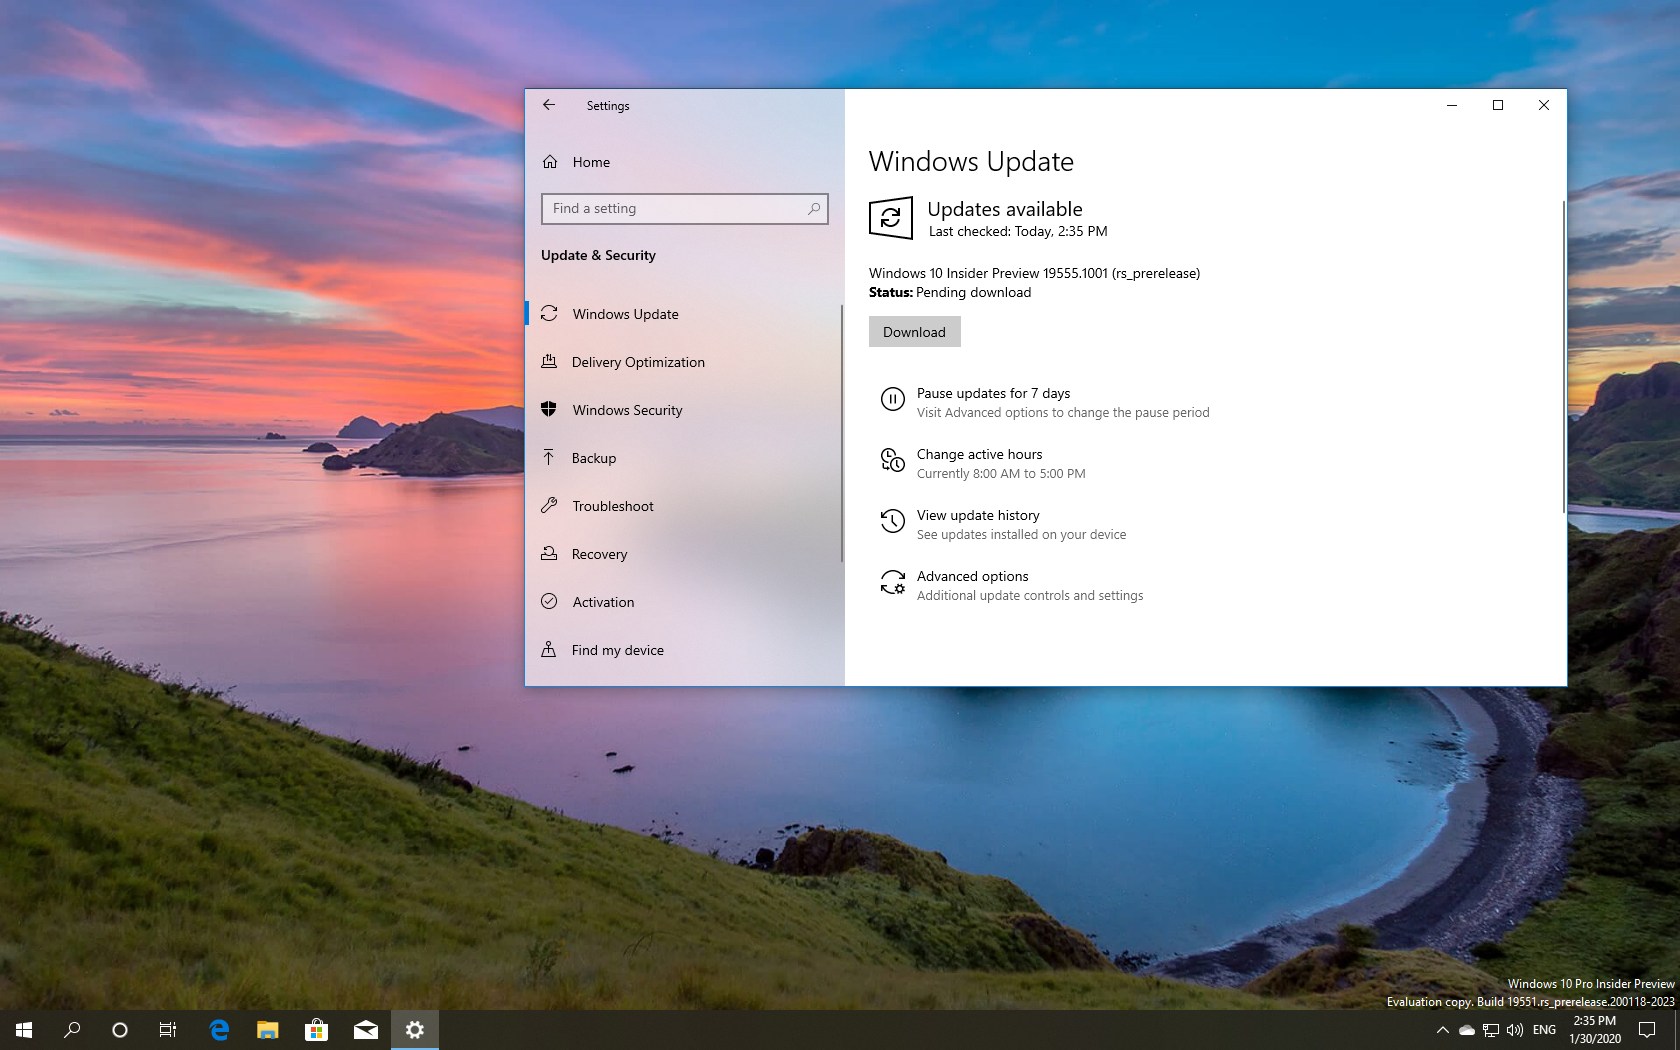Image resolution: width=1680 pixels, height=1050 pixels.
Task: Maximize the Settings window
Action: [1498, 105]
